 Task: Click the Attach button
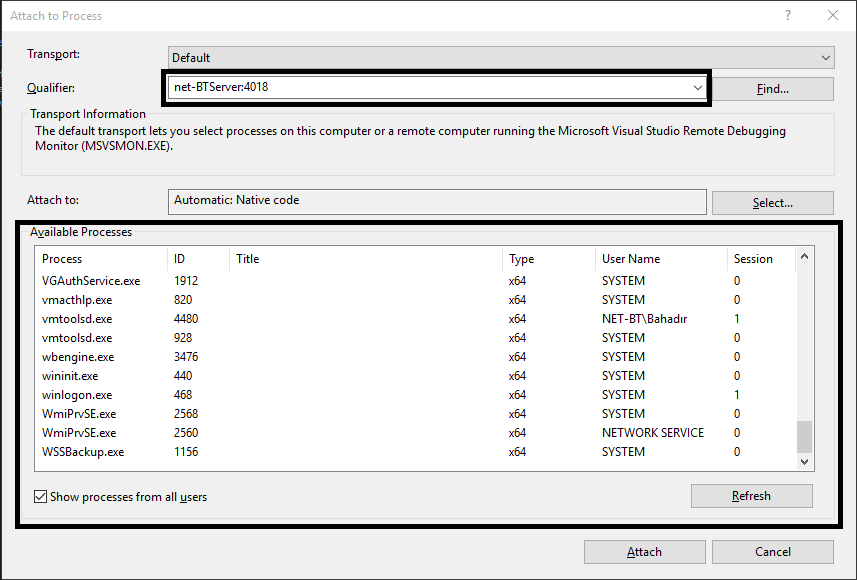(644, 551)
